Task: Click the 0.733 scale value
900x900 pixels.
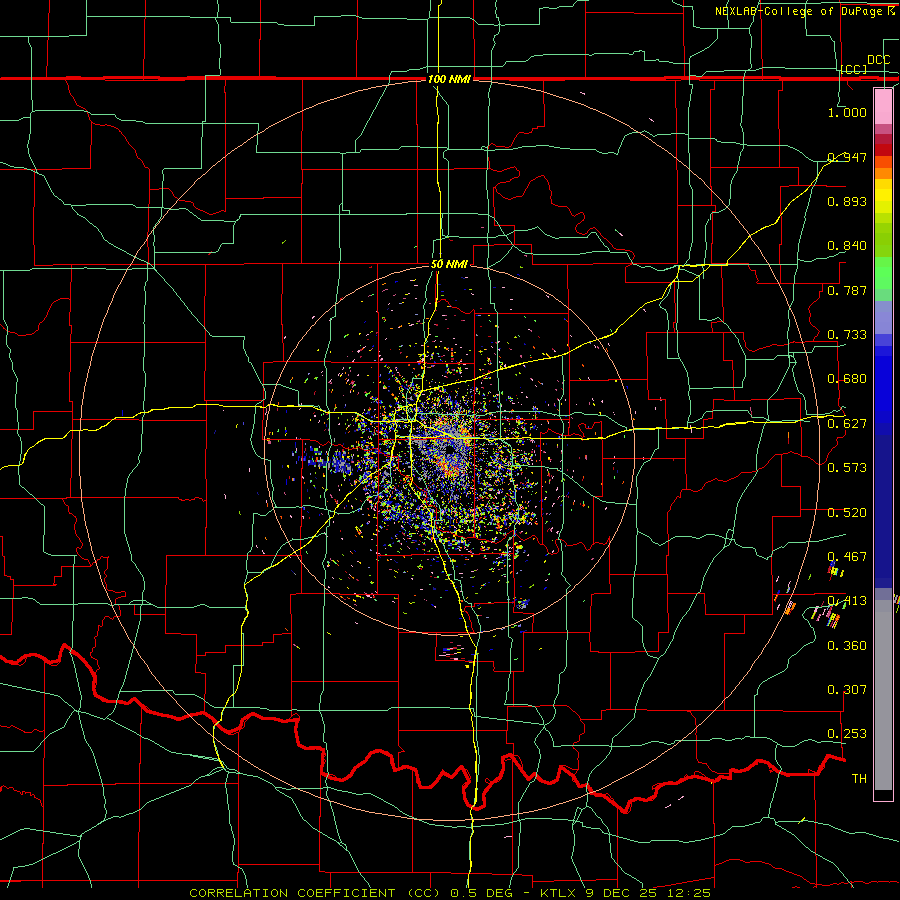Action: [847, 335]
